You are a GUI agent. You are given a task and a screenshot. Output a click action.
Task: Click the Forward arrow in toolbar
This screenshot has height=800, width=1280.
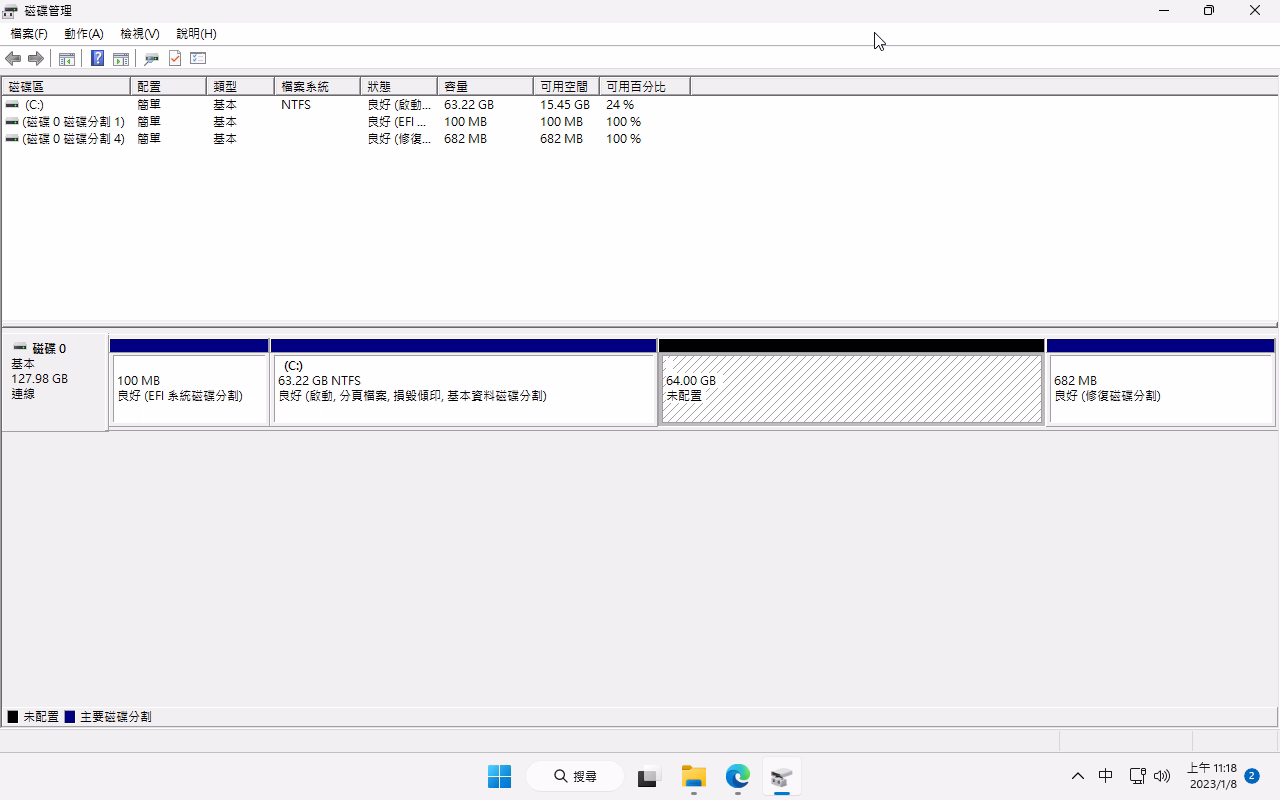pos(35,59)
